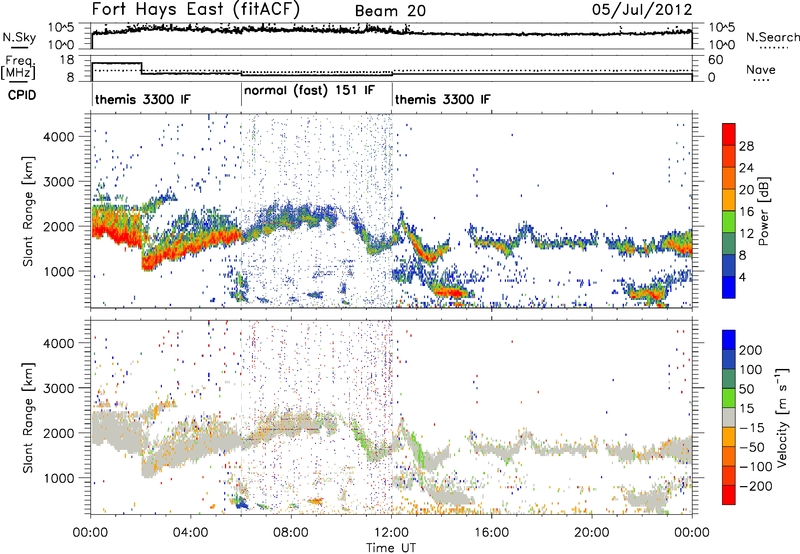This screenshot has height=554, width=800.
Task: Click the 'Freq. [MHz]' axis label
Action: 18,68
